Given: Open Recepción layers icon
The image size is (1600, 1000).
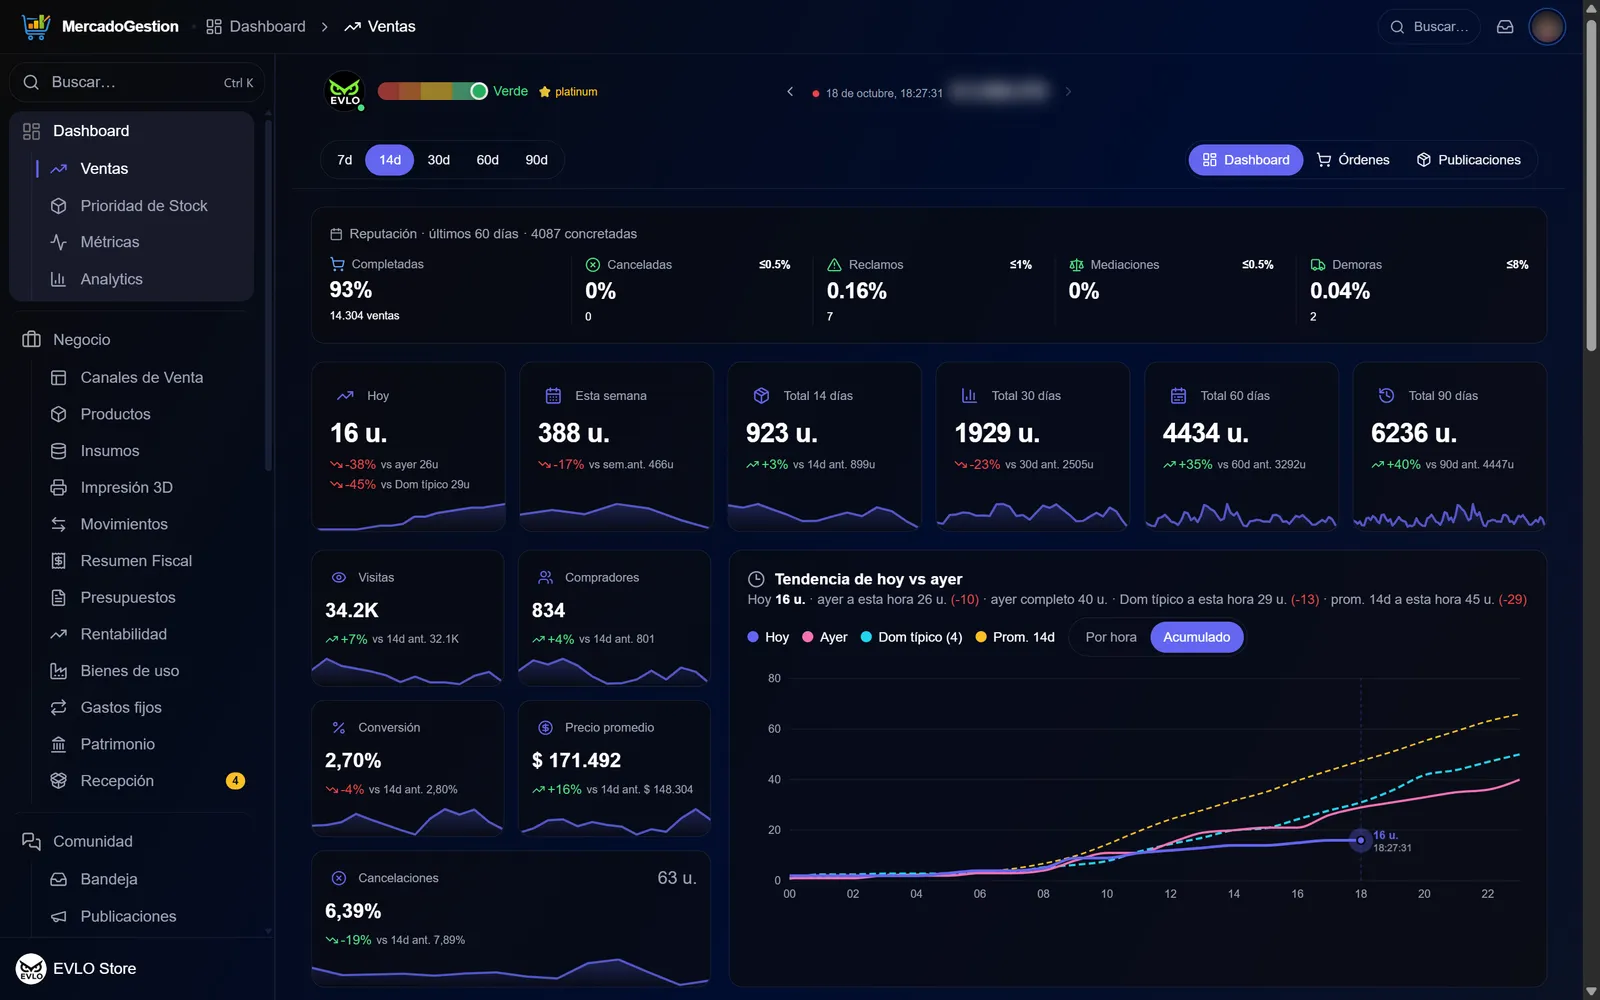Looking at the screenshot, I should [x=59, y=781].
